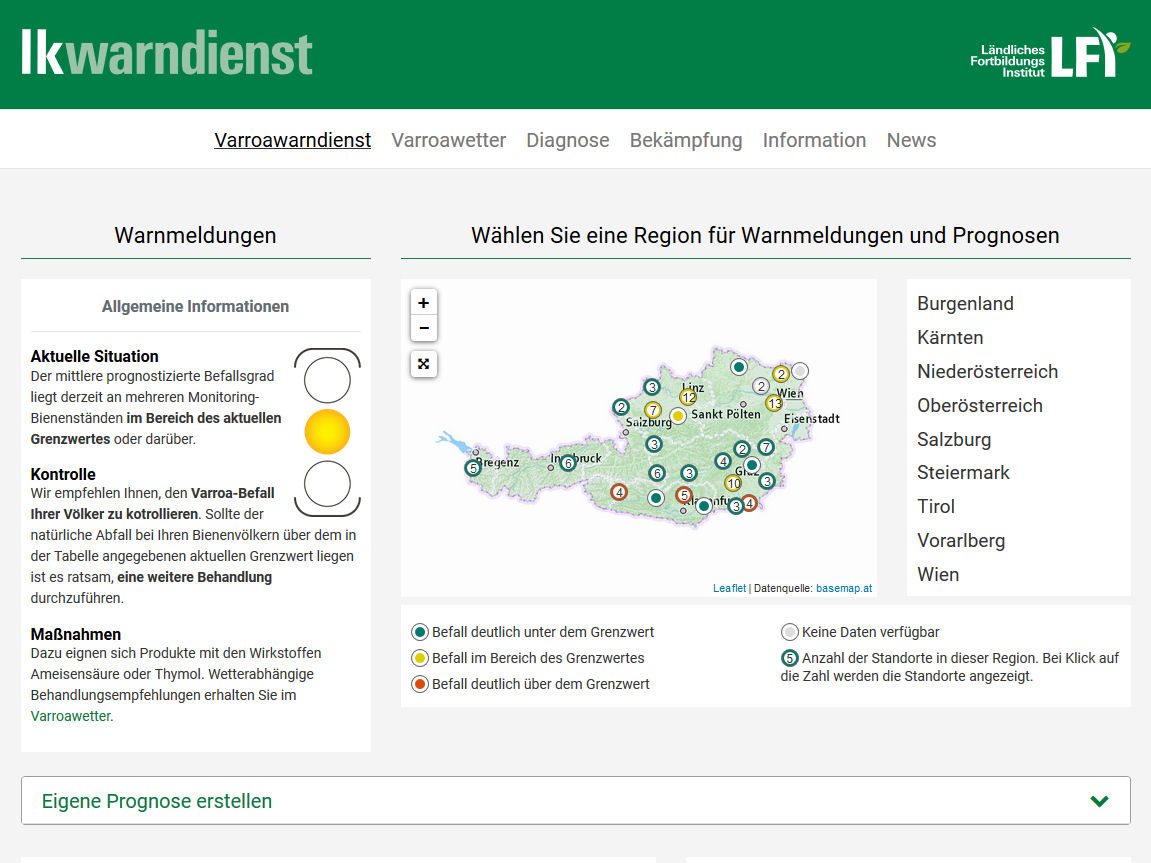Viewport: 1151px width, 863px height.
Task: Click the LFI logo in the header
Action: (1050, 54)
